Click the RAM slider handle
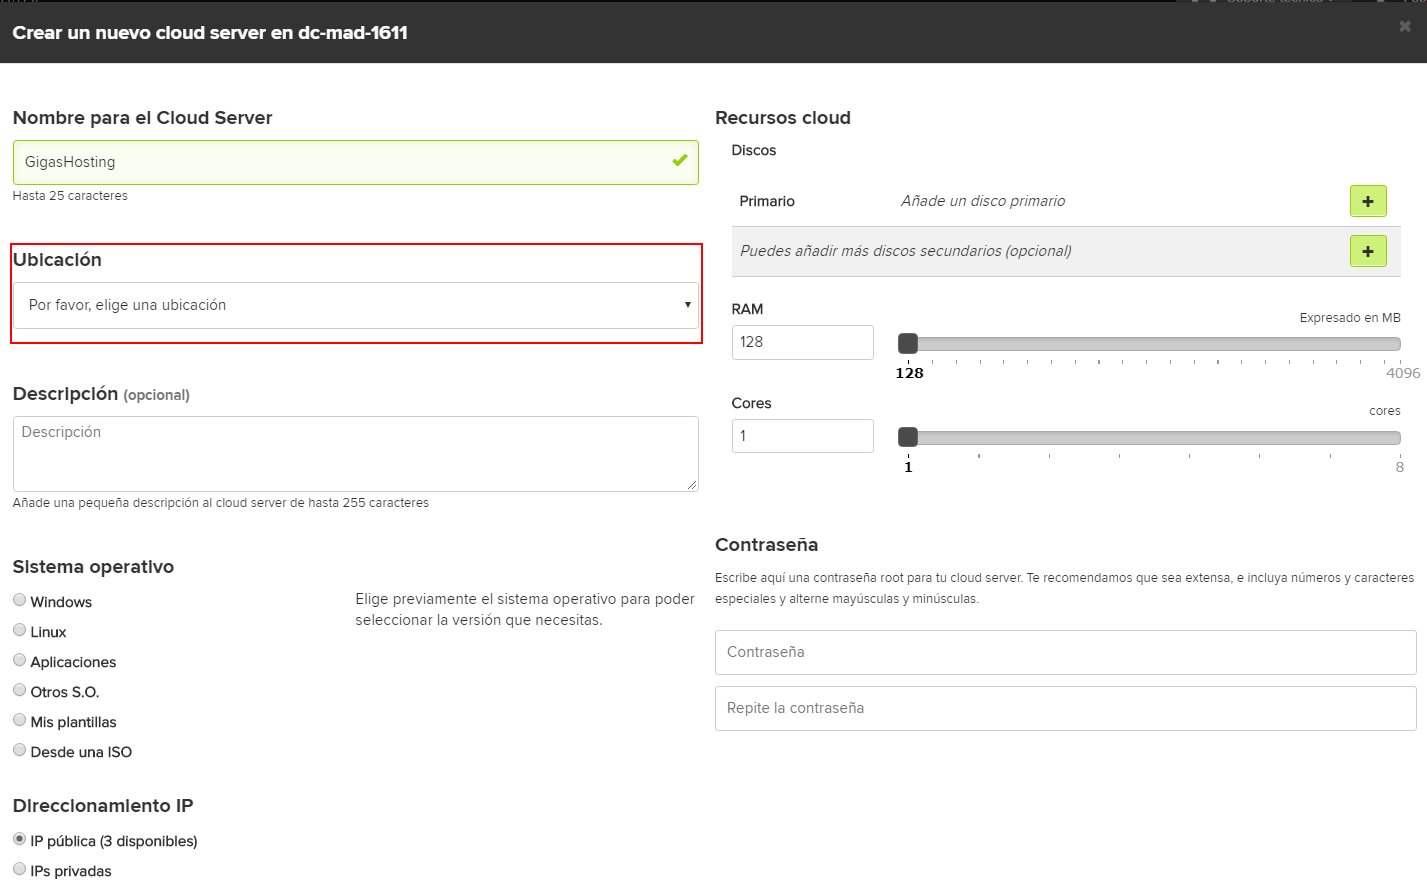1427x888 pixels. [x=908, y=344]
